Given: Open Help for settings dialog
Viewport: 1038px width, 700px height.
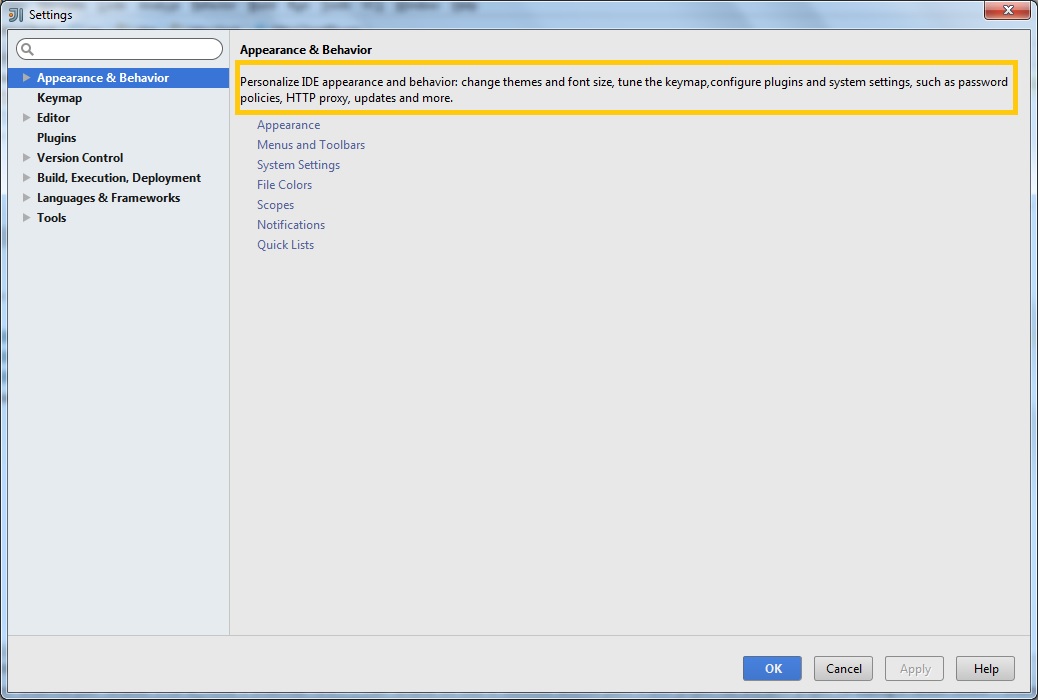Looking at the screenshot, I should pyautogui.click(x=986, y=668).
